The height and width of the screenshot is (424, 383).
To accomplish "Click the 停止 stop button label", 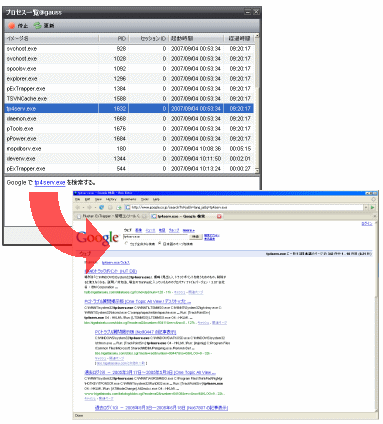I will pos(23,26).
